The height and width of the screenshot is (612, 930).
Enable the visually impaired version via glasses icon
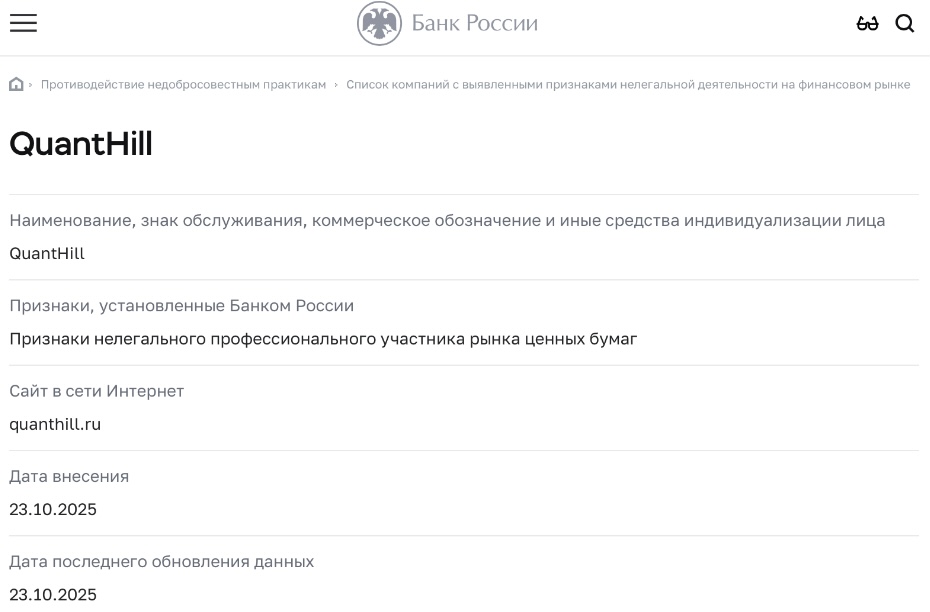click(x=867, y=23)
